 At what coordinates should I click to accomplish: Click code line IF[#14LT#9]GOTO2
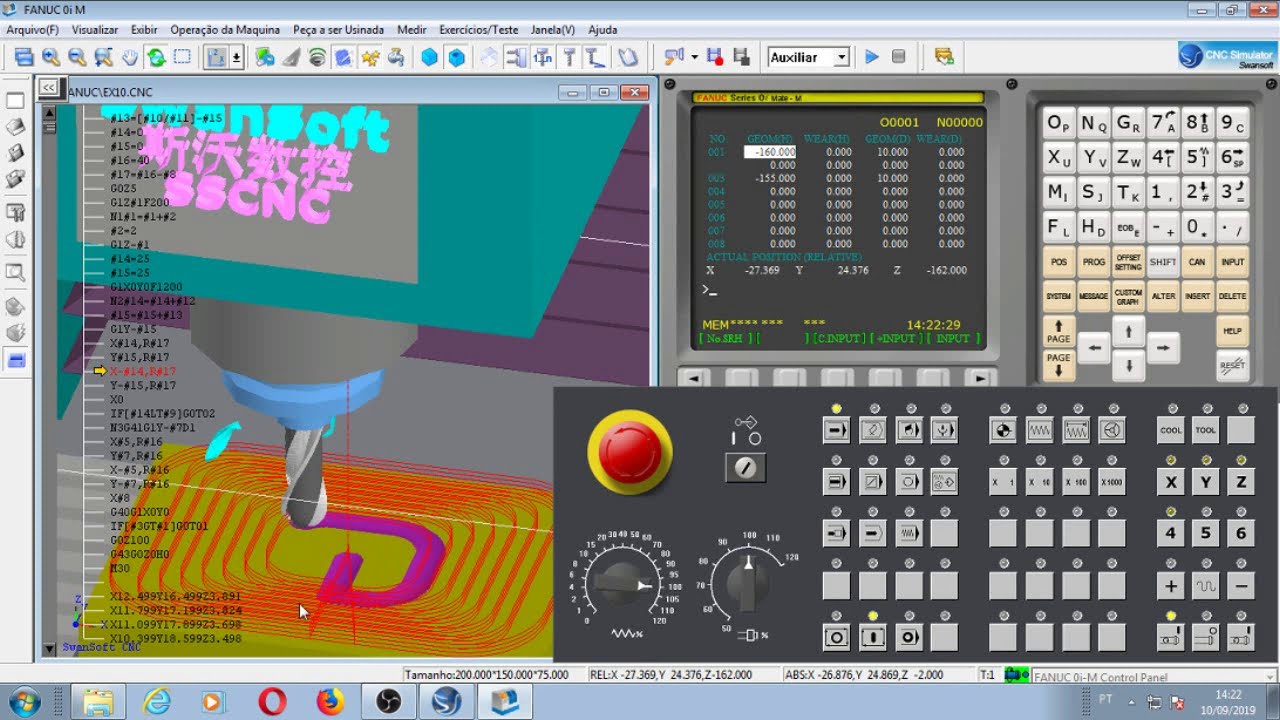point(163,413)
